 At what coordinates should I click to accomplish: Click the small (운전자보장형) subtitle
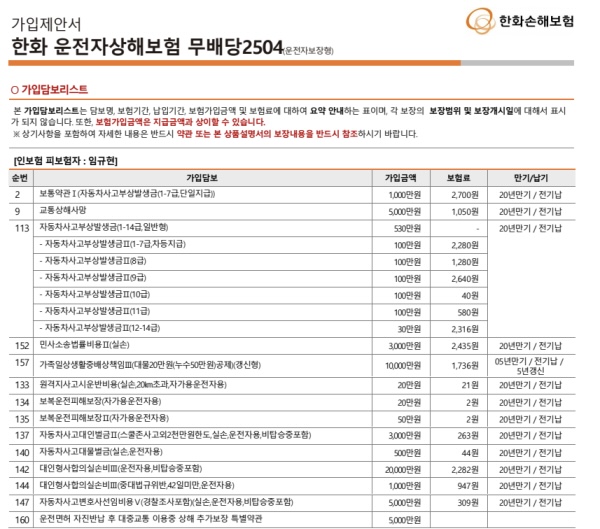pyautogui.click(x=308, y=51)
